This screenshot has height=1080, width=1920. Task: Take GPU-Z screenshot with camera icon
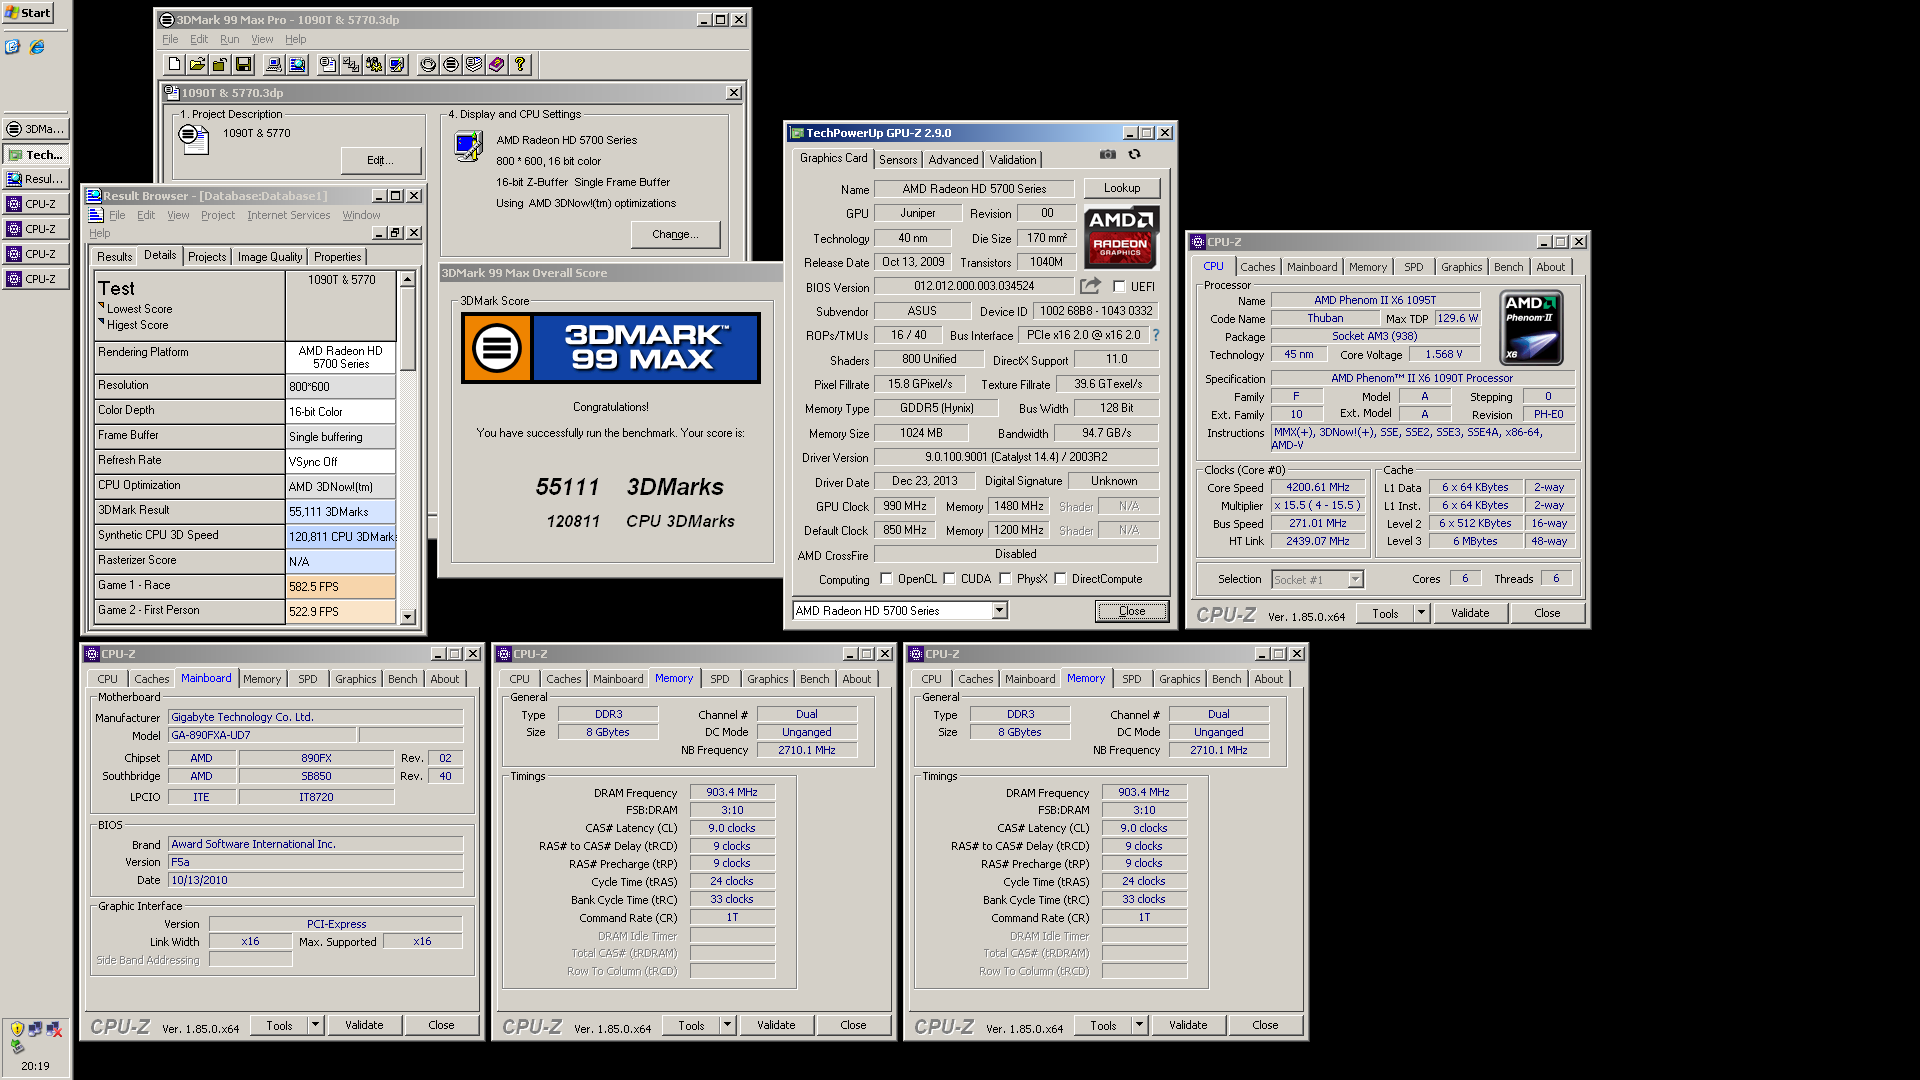pos(1108,155)
